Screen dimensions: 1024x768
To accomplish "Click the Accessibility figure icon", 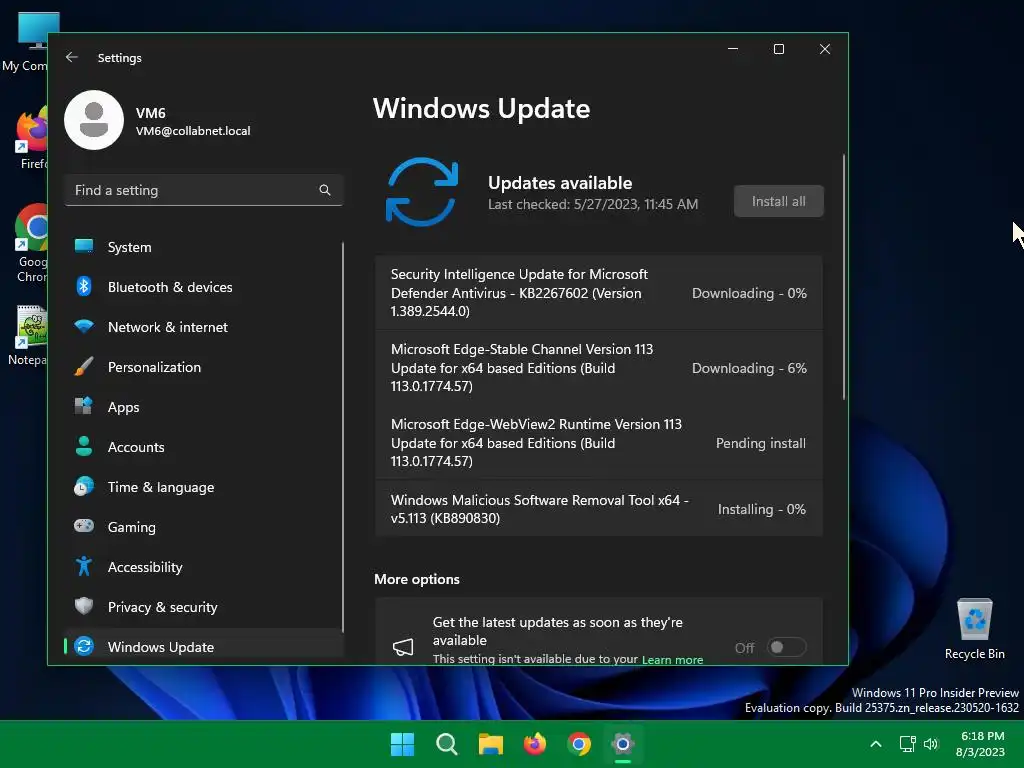I will point(84,566).
